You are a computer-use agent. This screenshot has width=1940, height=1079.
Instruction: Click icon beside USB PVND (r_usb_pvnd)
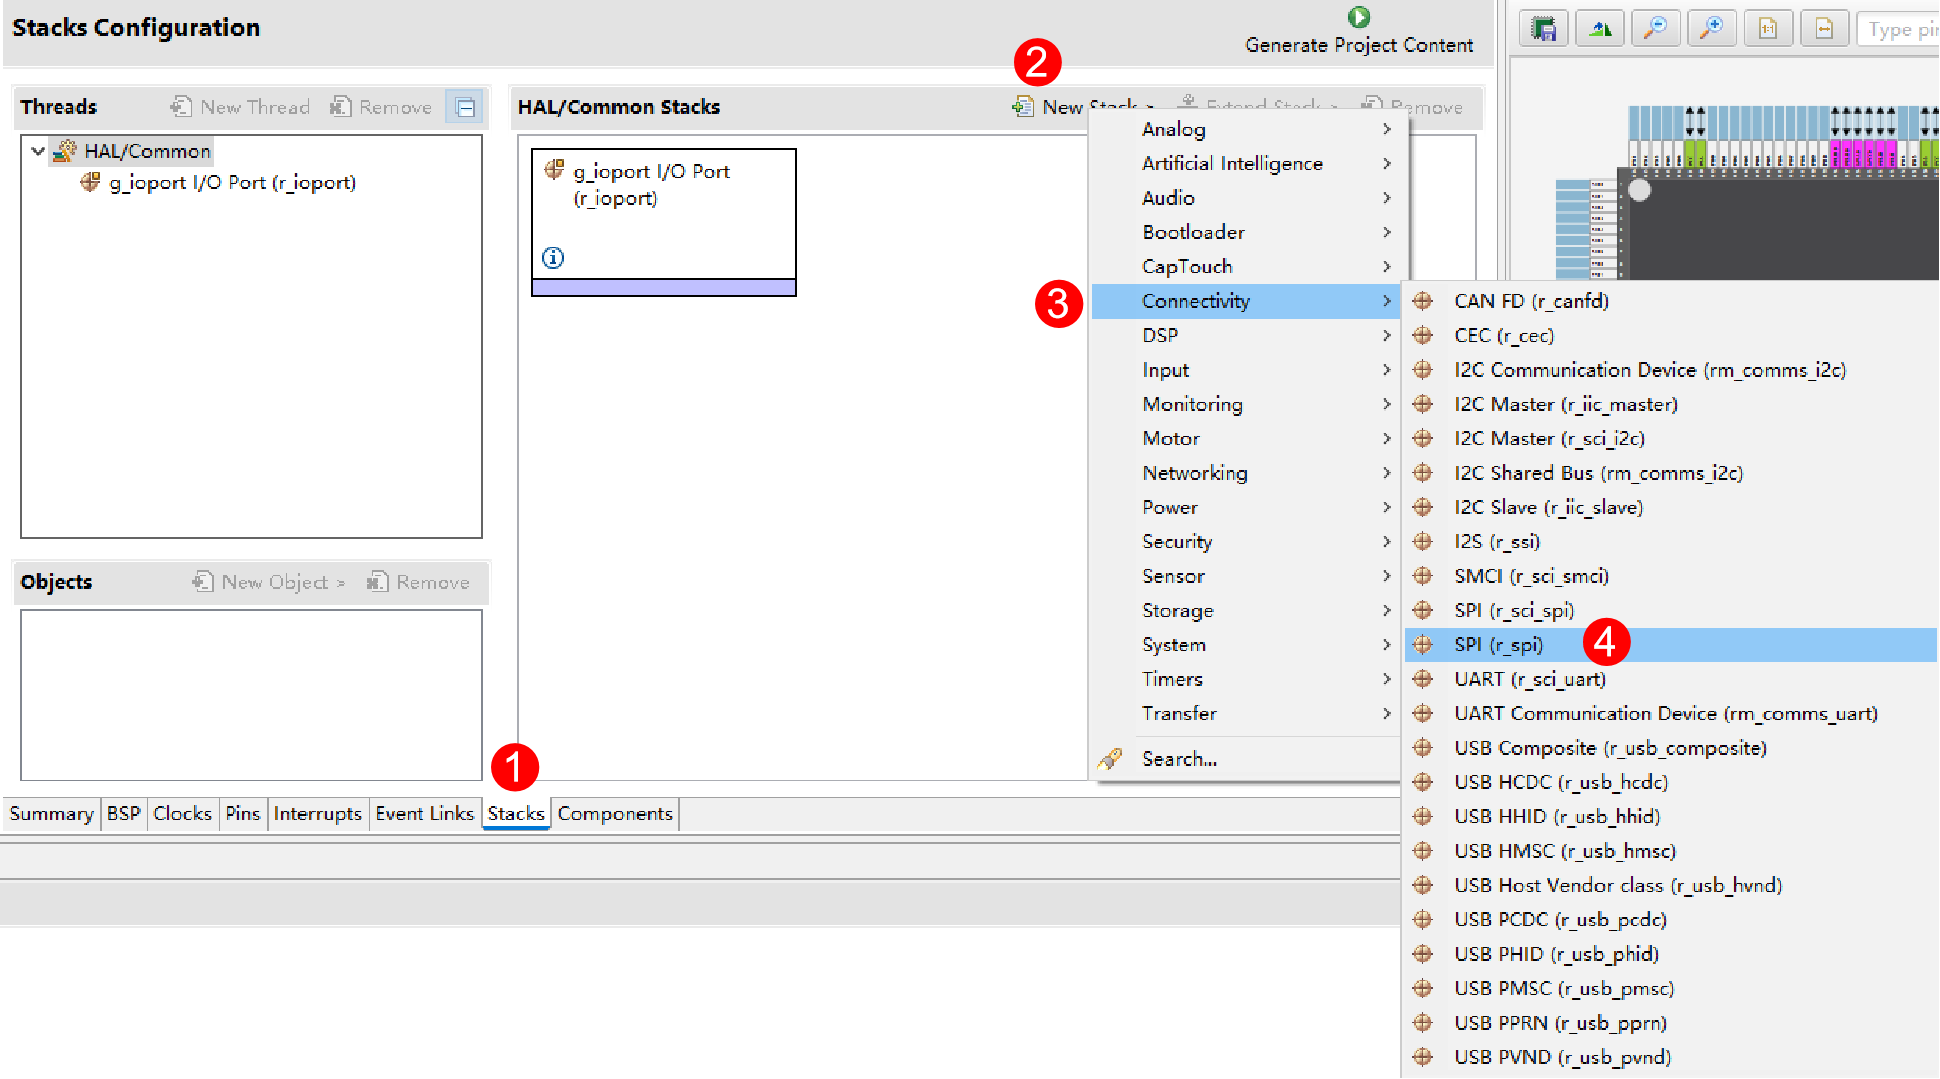1422,1057
